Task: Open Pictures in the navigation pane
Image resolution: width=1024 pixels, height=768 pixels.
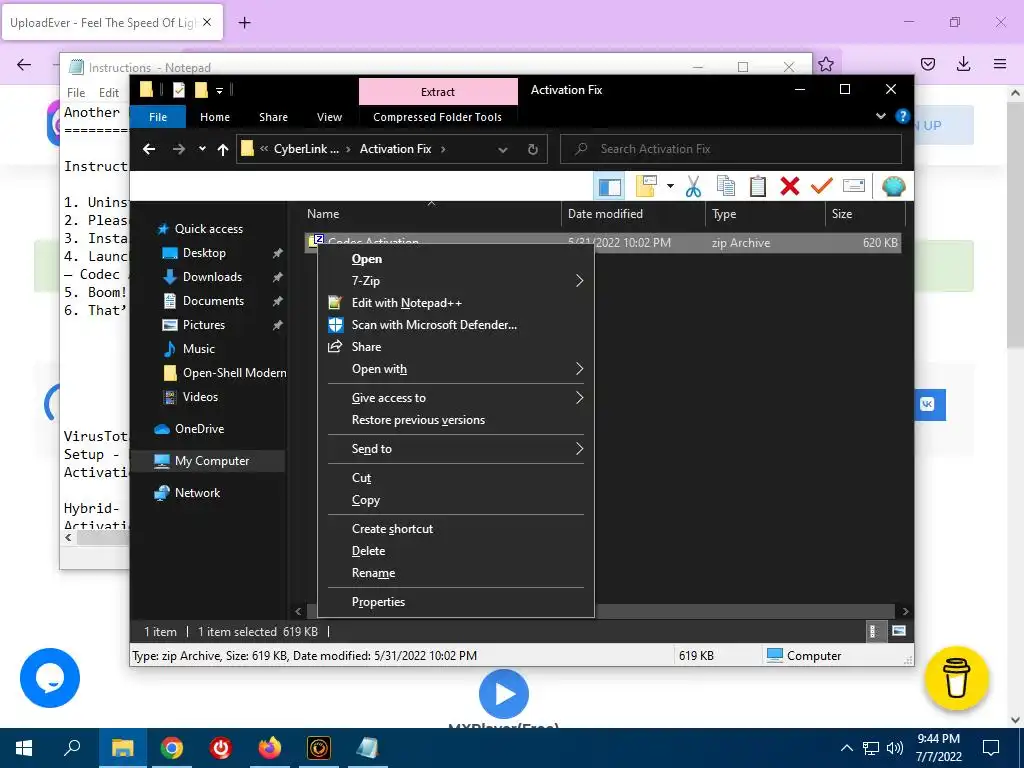Action: pyautogui.click(x=204, y=325)
